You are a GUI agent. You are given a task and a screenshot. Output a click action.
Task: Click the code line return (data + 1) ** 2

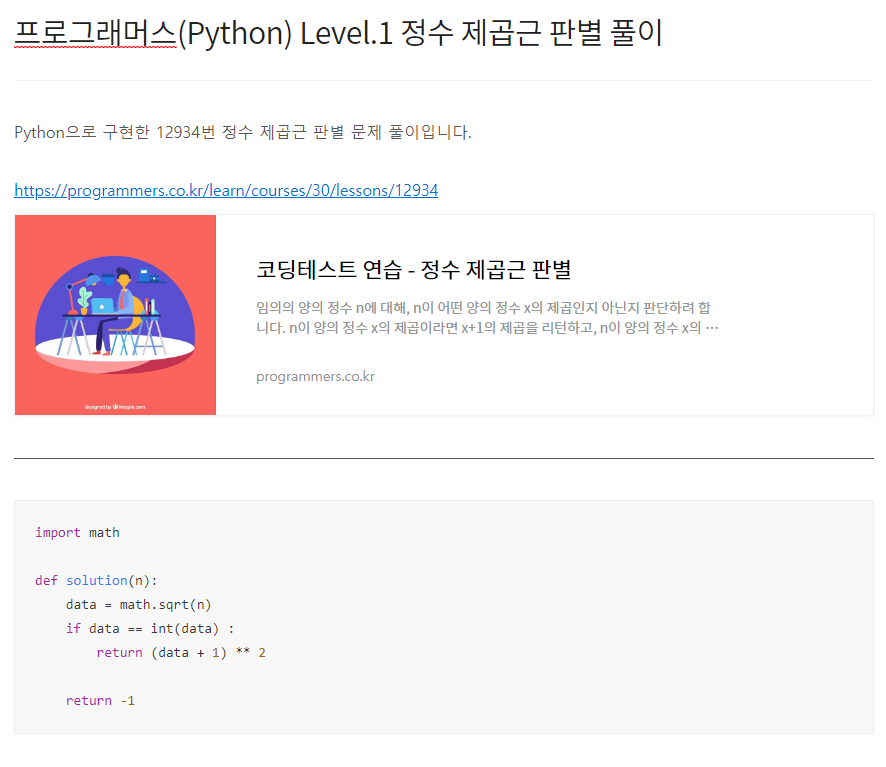(181, 653)
